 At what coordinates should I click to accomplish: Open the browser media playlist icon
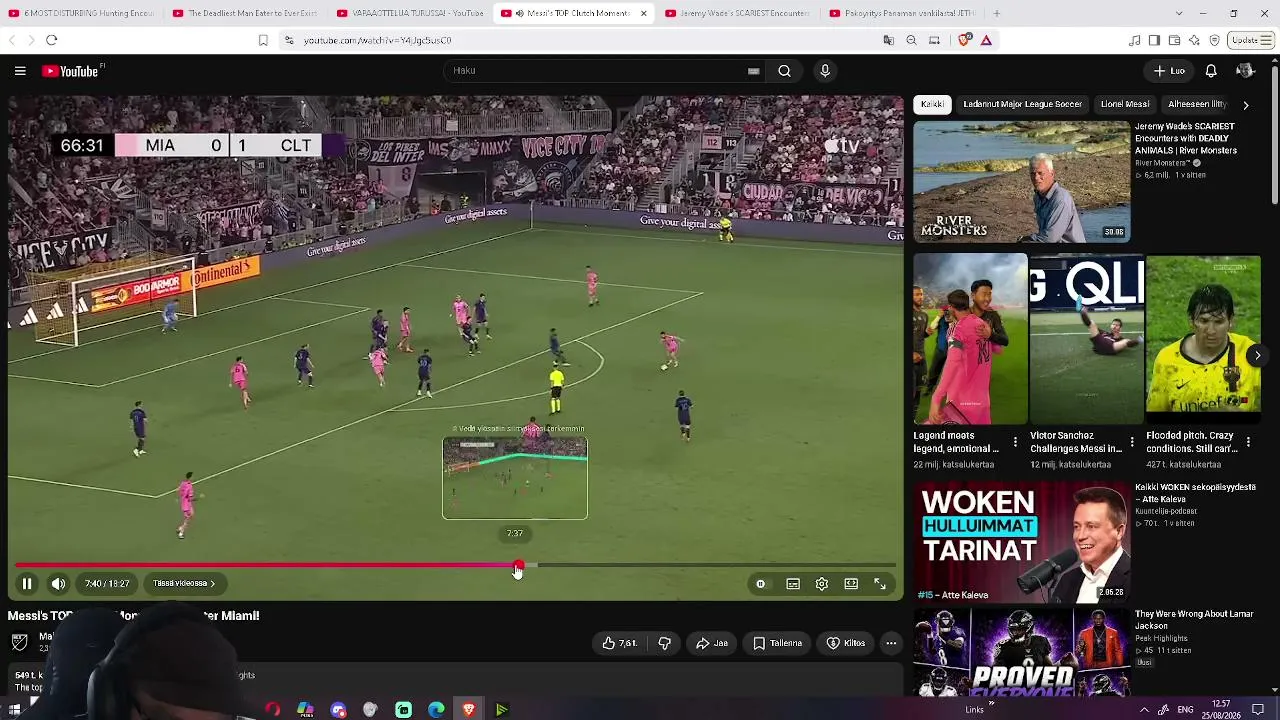[1134, 40]
